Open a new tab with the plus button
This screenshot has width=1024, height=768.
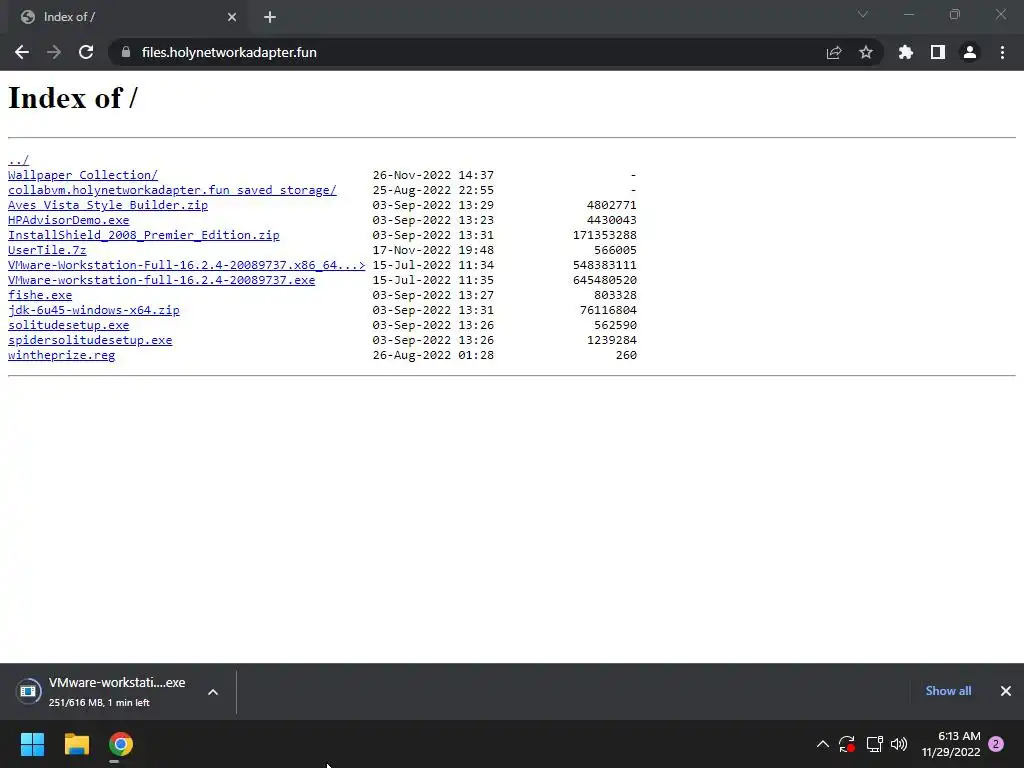click(270, 17)
